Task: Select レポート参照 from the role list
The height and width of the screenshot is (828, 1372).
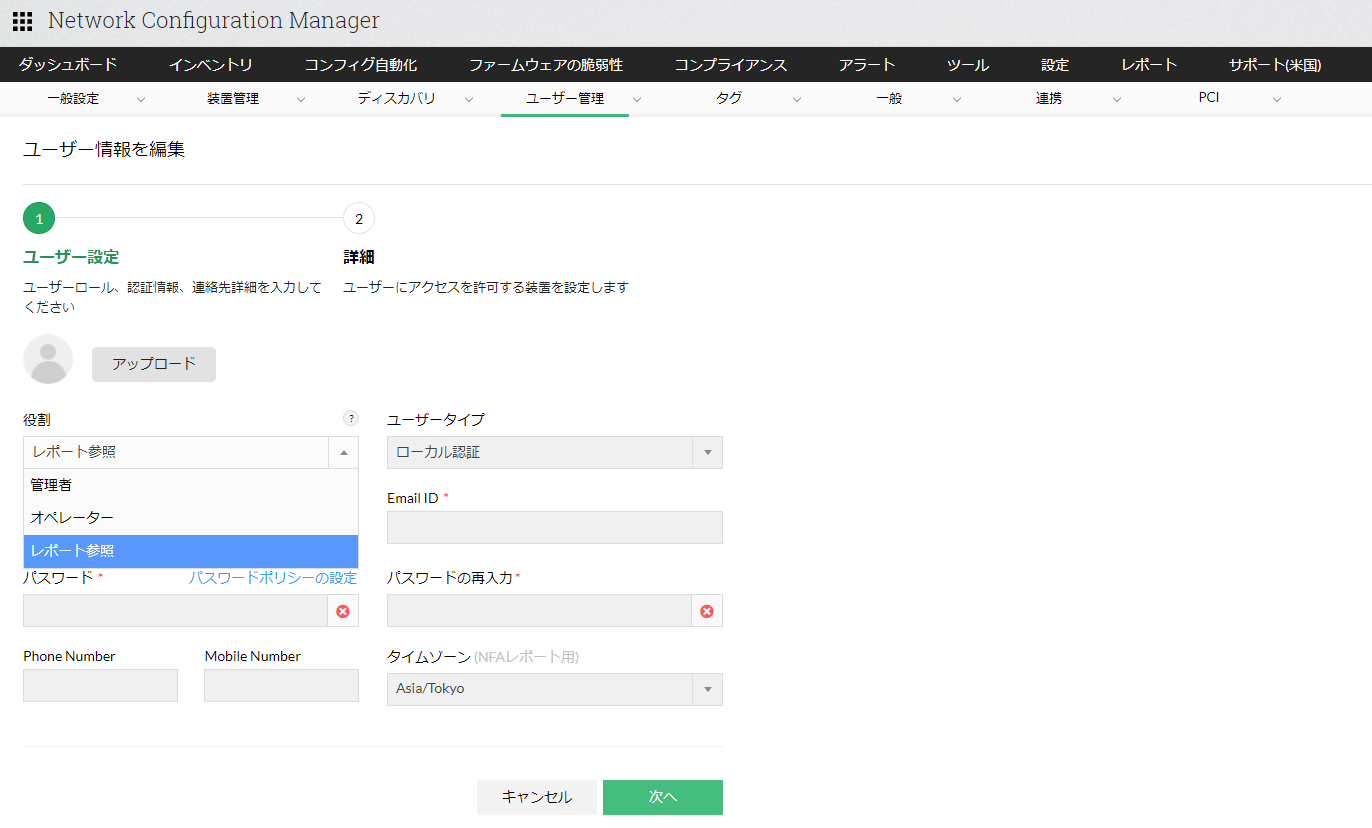Action: tap(191, 551)
